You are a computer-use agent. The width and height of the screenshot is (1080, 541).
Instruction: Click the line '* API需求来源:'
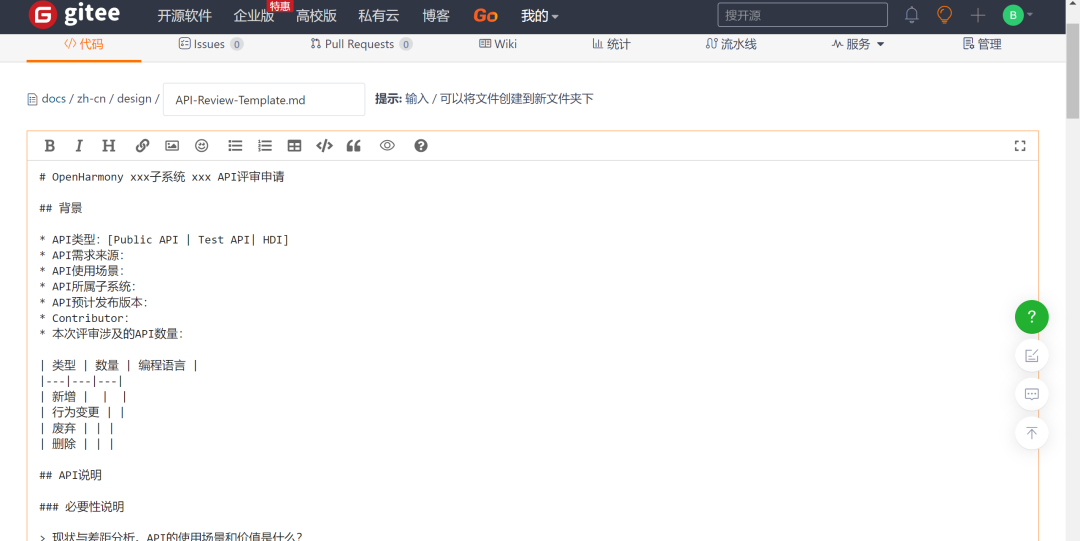pyautogui.click(x=82, y=255)
